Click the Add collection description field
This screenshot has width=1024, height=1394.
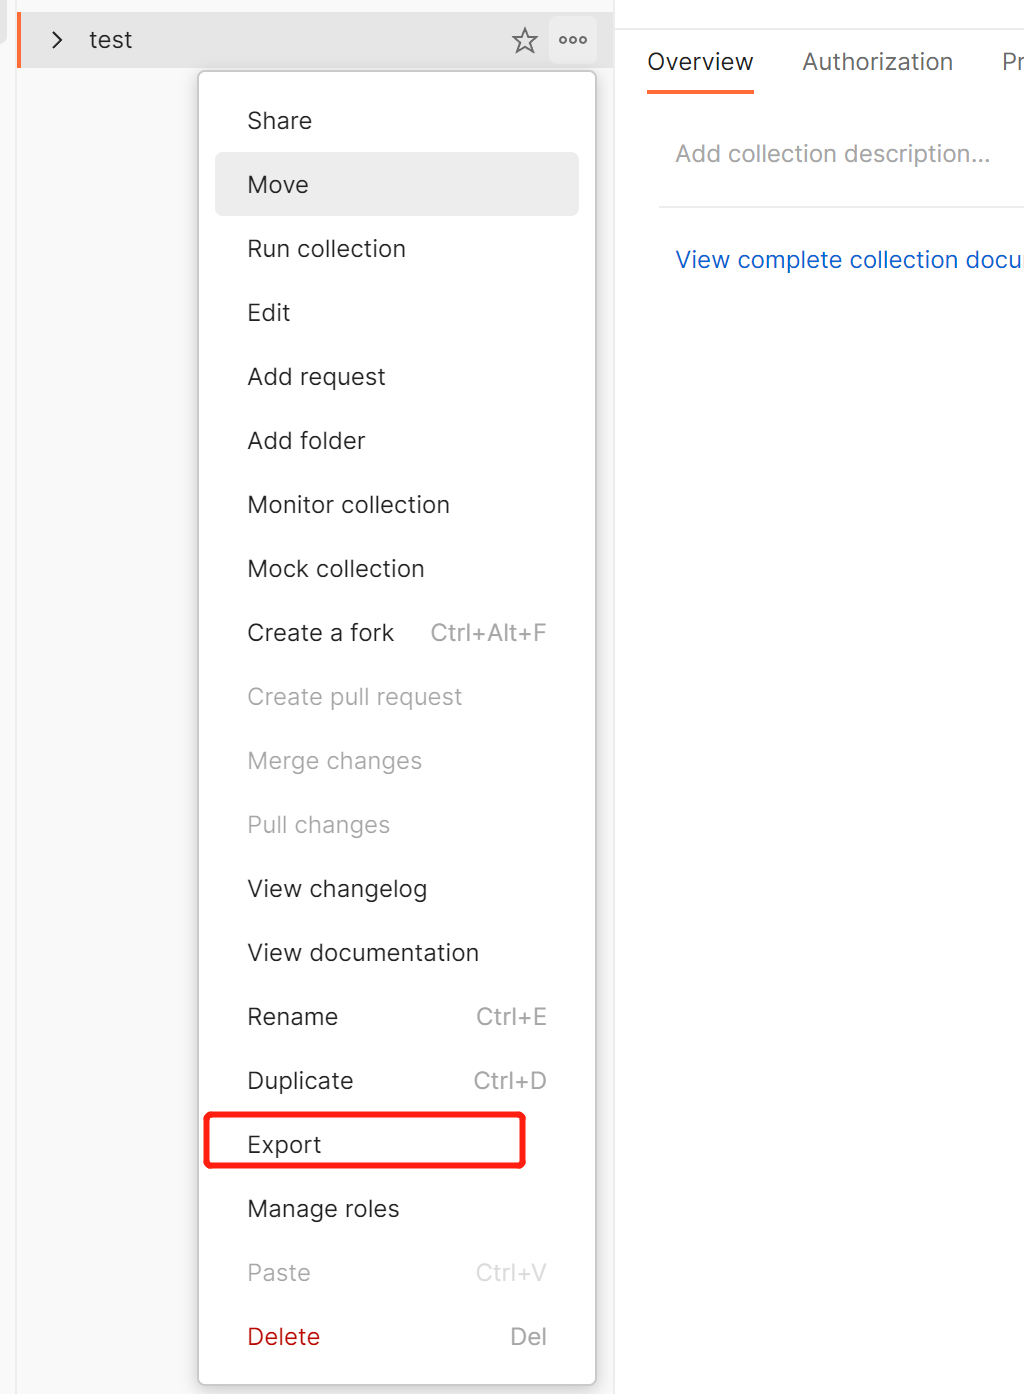[x=832, y=154]
